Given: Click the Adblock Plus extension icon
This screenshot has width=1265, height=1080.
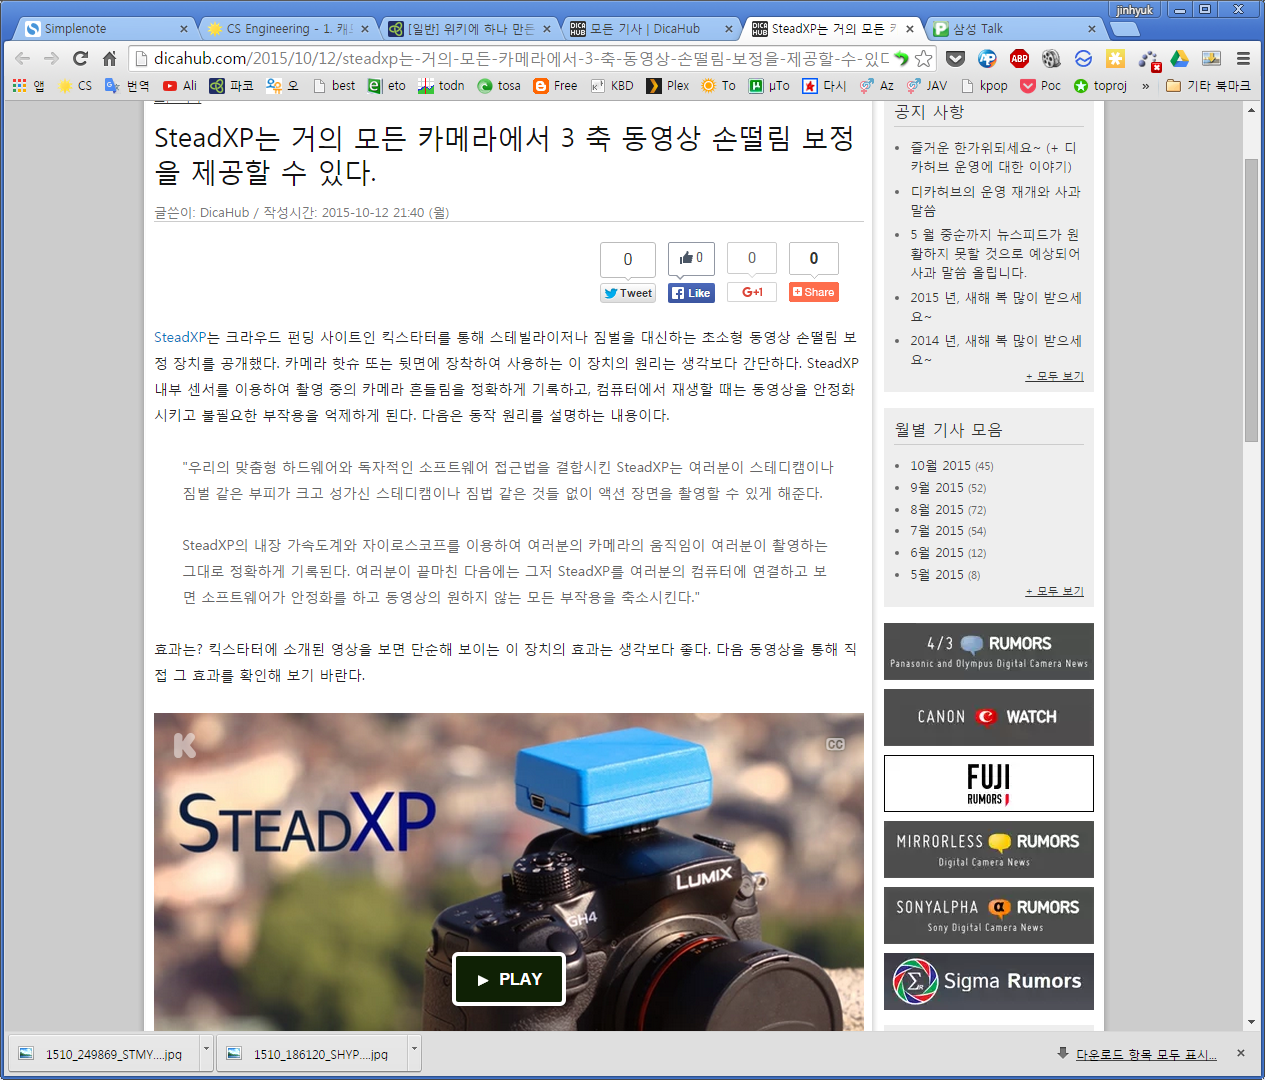Looking at the screenshot, I should (1019, 59).
